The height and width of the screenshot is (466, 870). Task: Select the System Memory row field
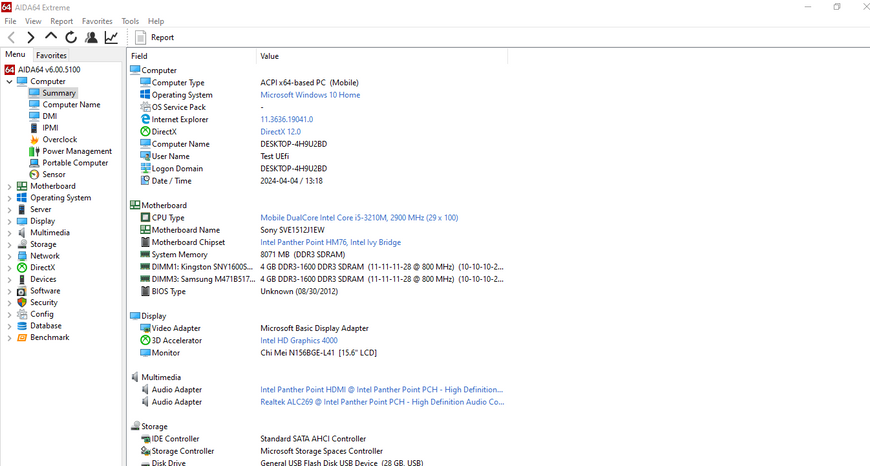(x=179, y=255)
